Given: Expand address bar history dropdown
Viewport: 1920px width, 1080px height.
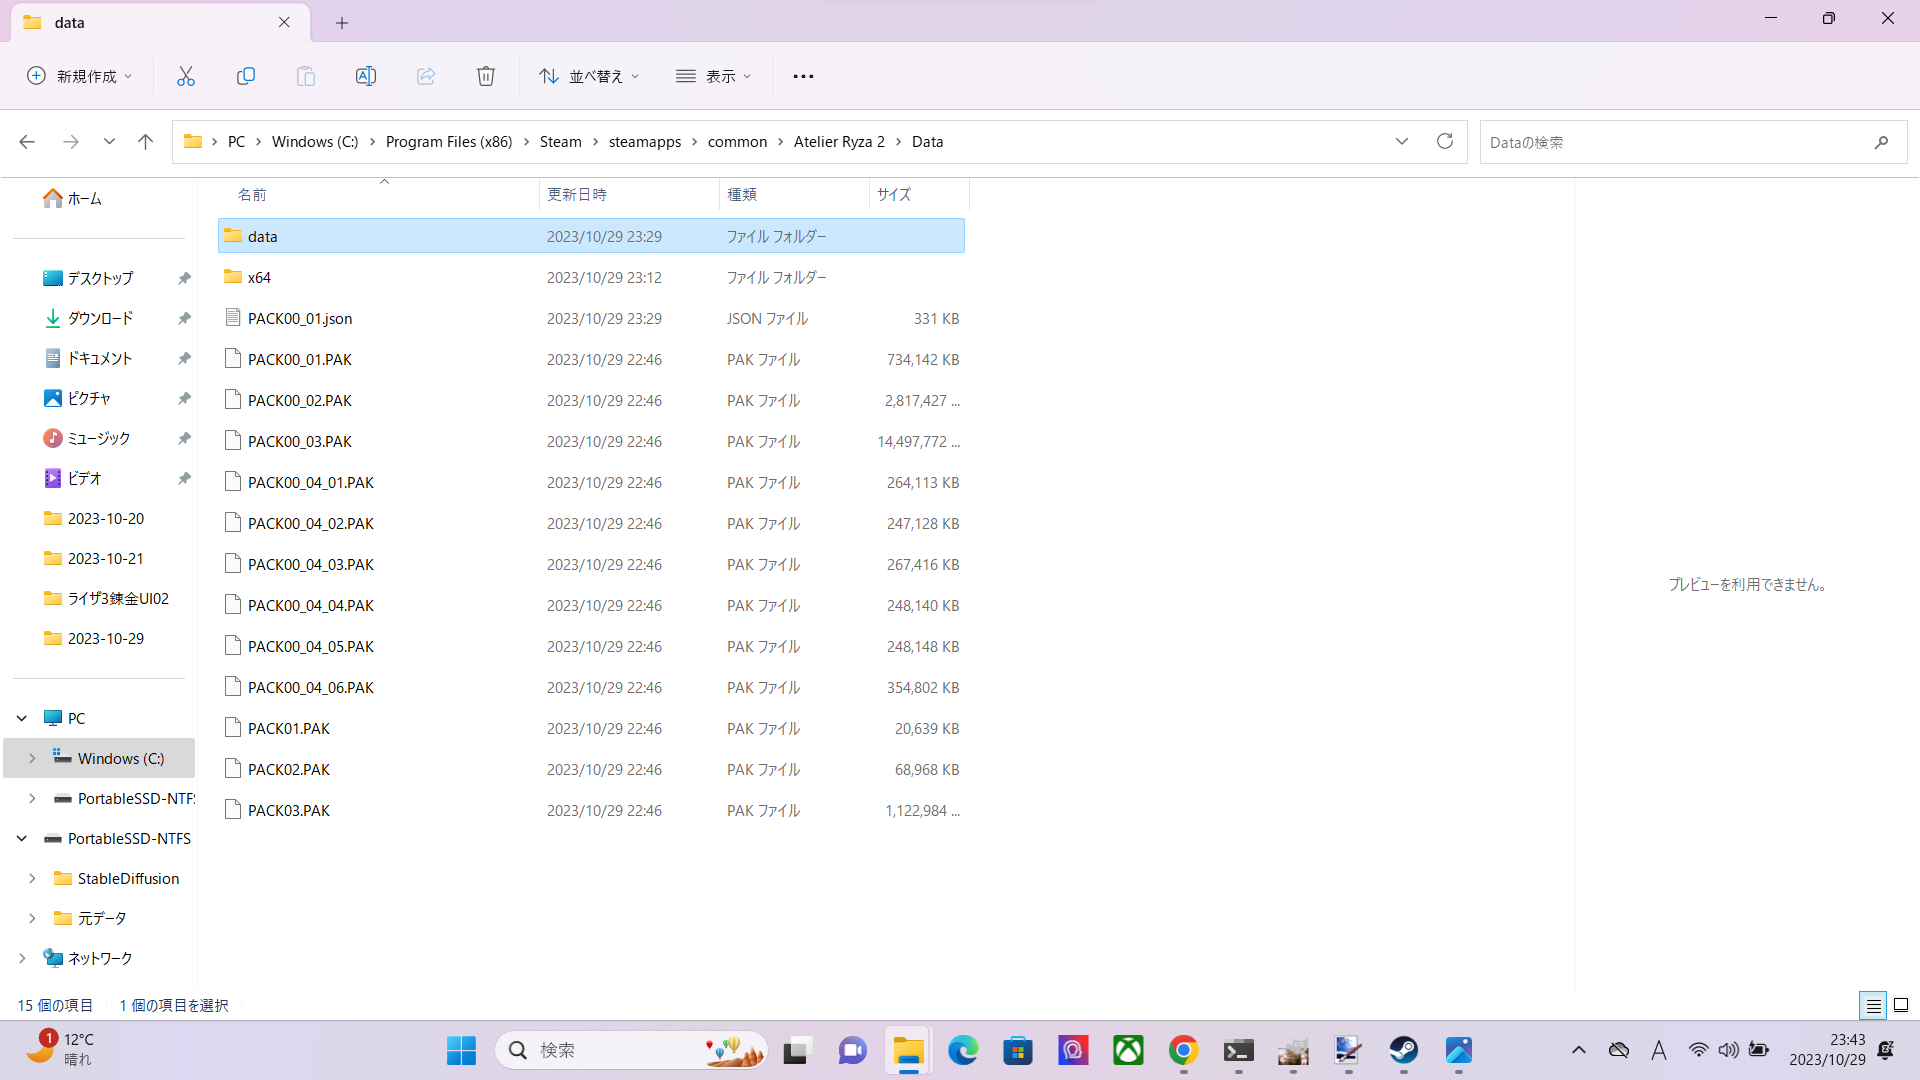Looking at the screenshot, I should pos(1402,142).
